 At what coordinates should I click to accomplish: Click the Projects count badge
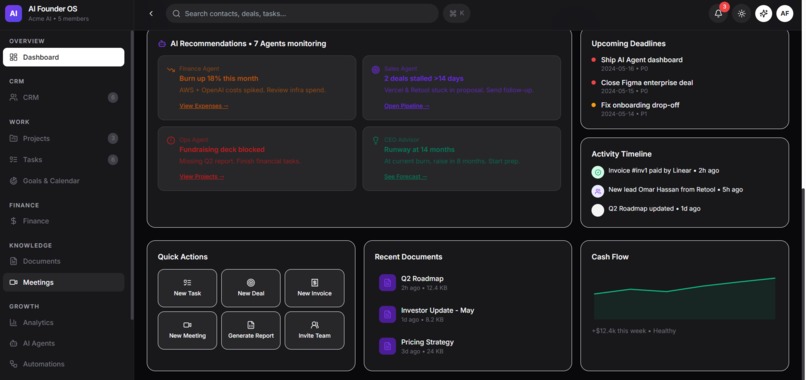click(113, 138)
